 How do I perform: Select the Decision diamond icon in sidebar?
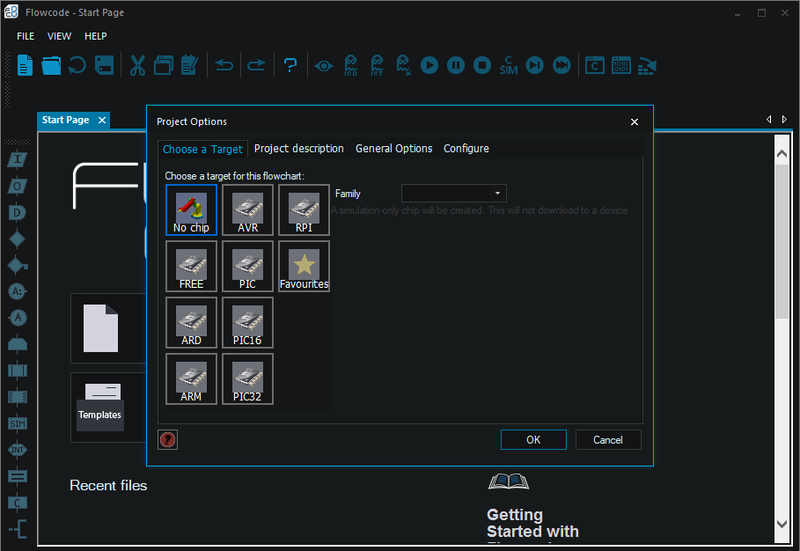pos(17,239)
